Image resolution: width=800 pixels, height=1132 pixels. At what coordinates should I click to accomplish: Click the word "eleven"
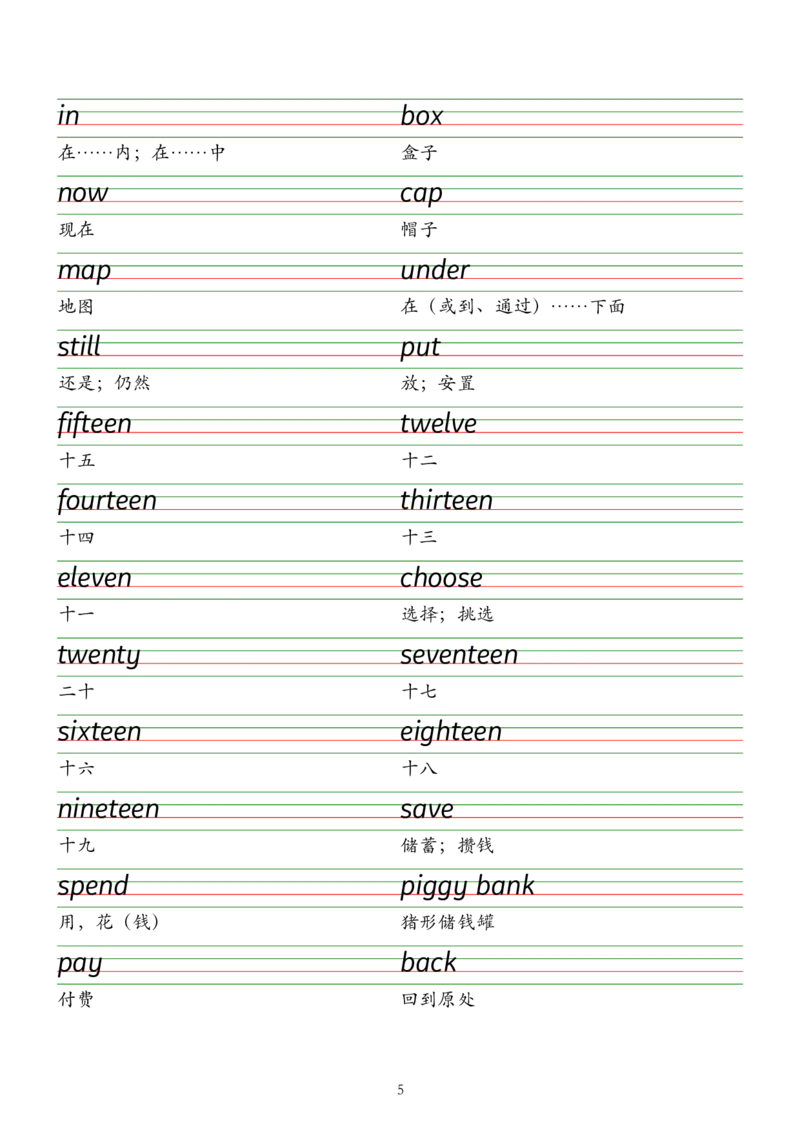(94, 578)
